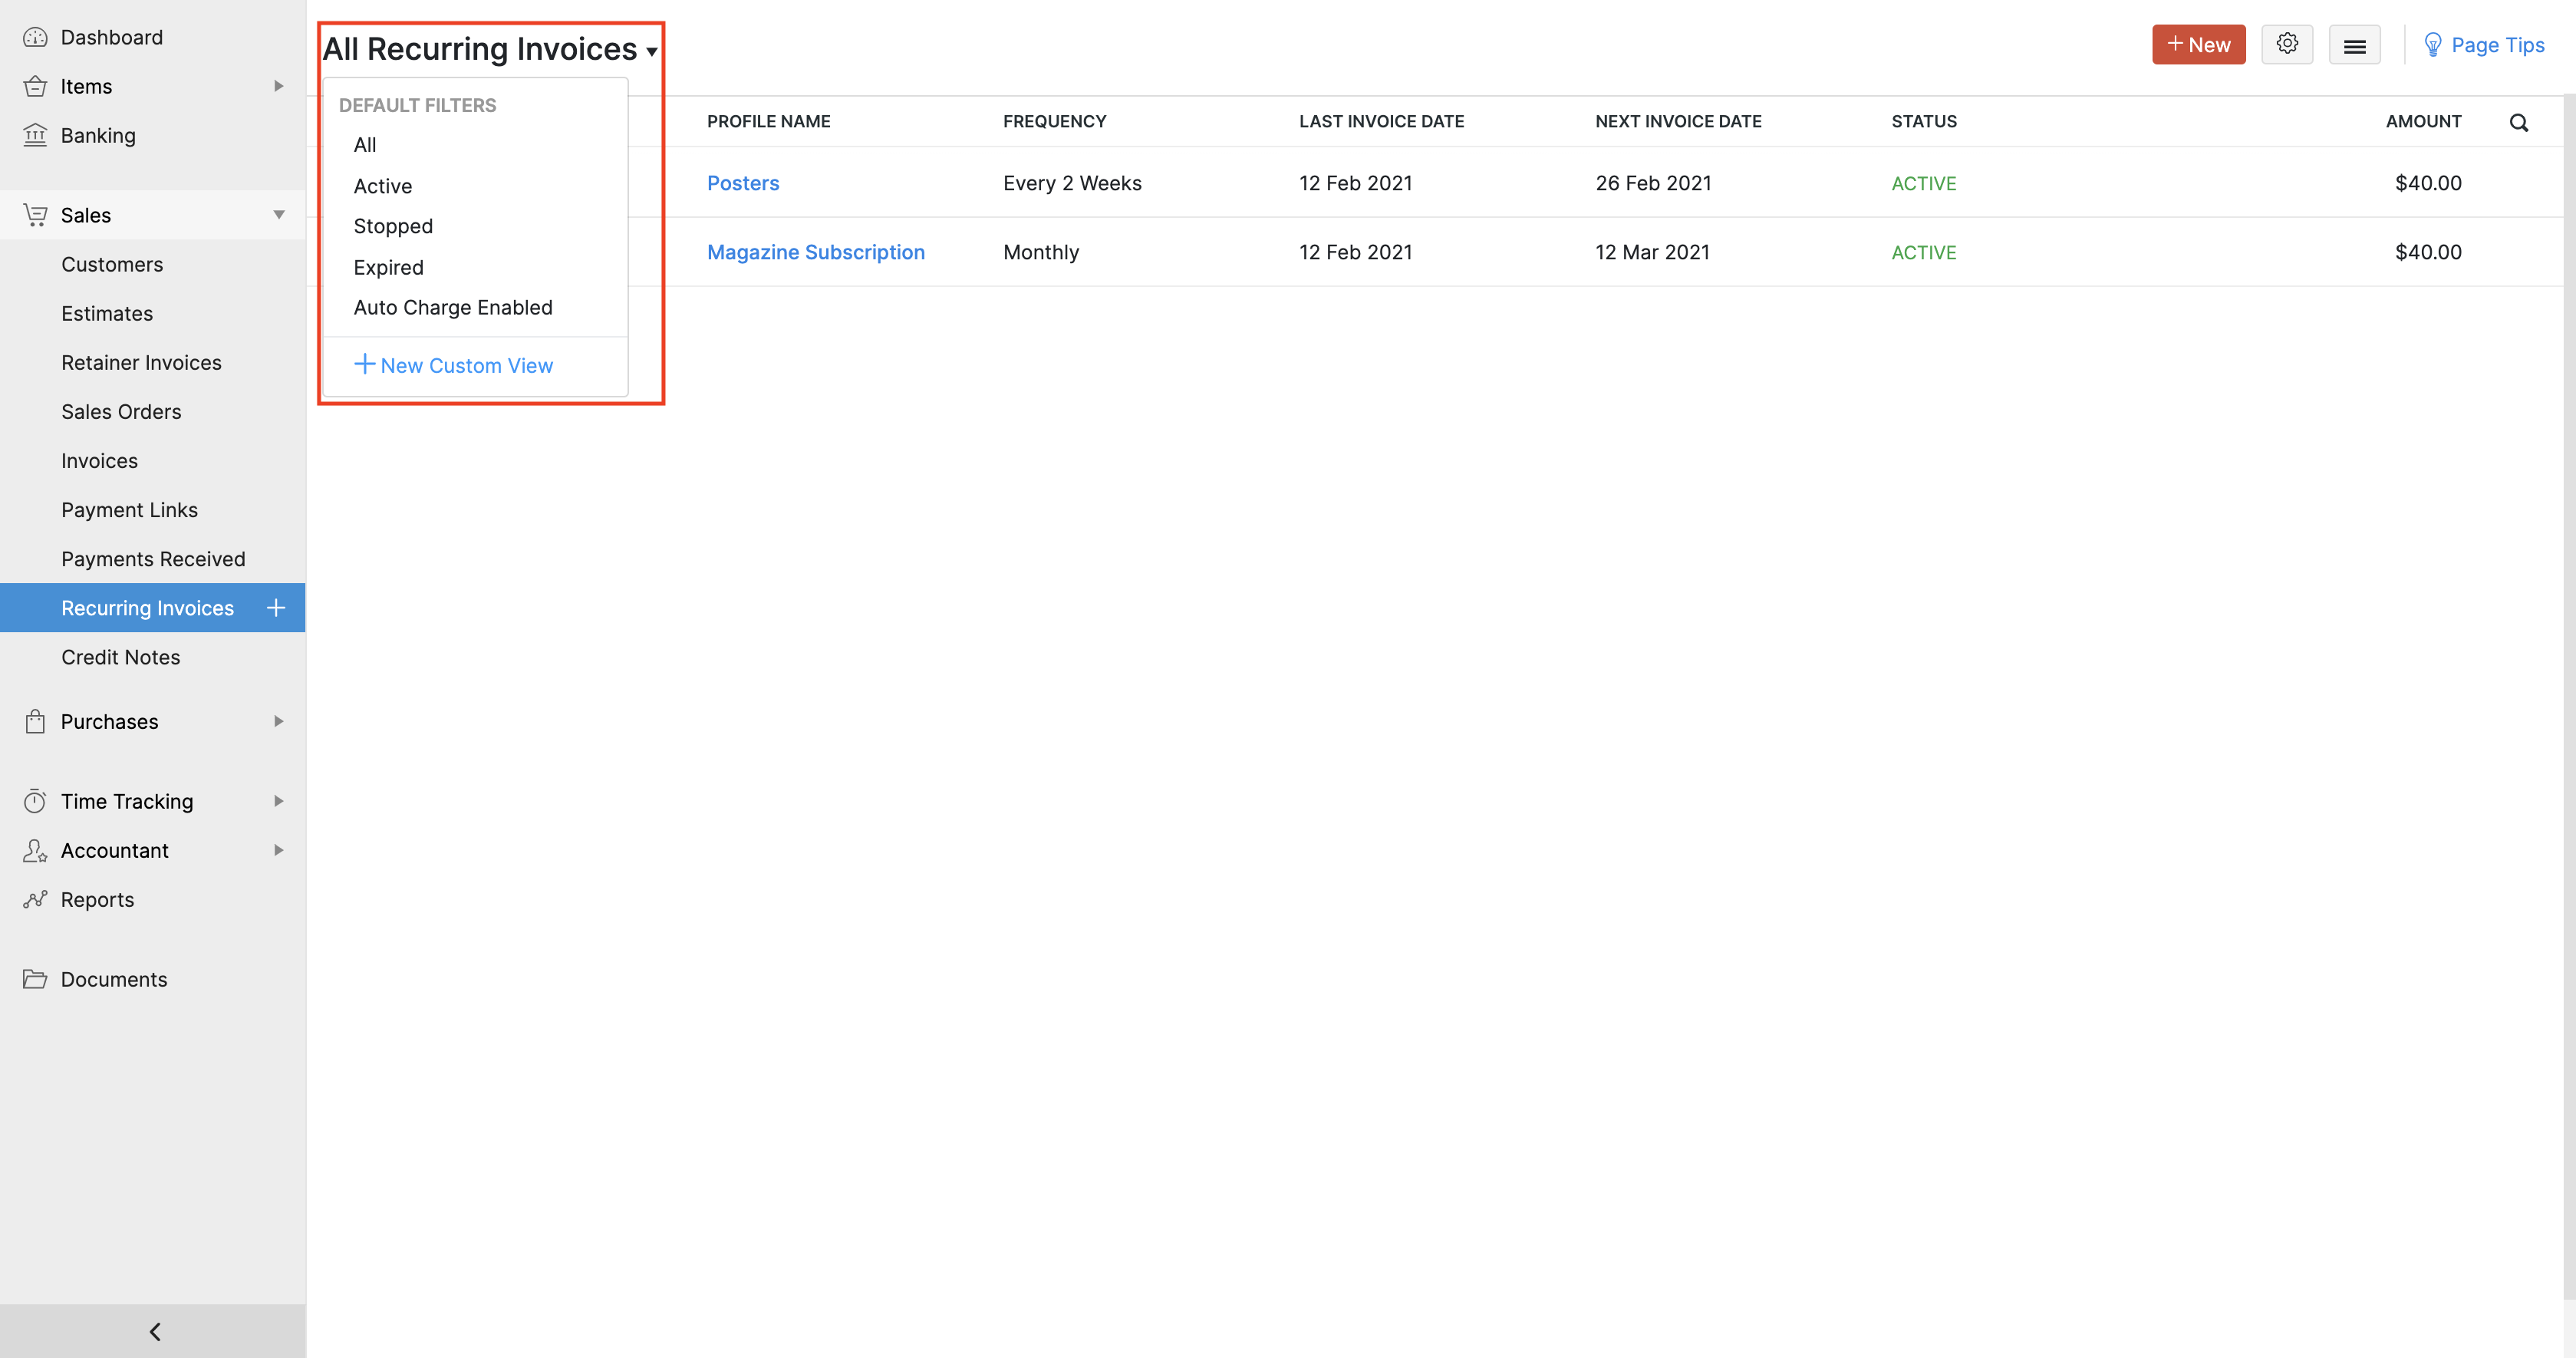Click New Custom View link

click(x=454, y=365)
